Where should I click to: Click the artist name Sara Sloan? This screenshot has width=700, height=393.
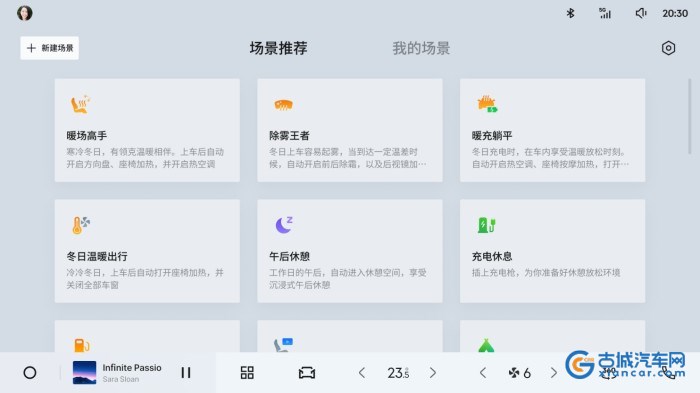121,379
